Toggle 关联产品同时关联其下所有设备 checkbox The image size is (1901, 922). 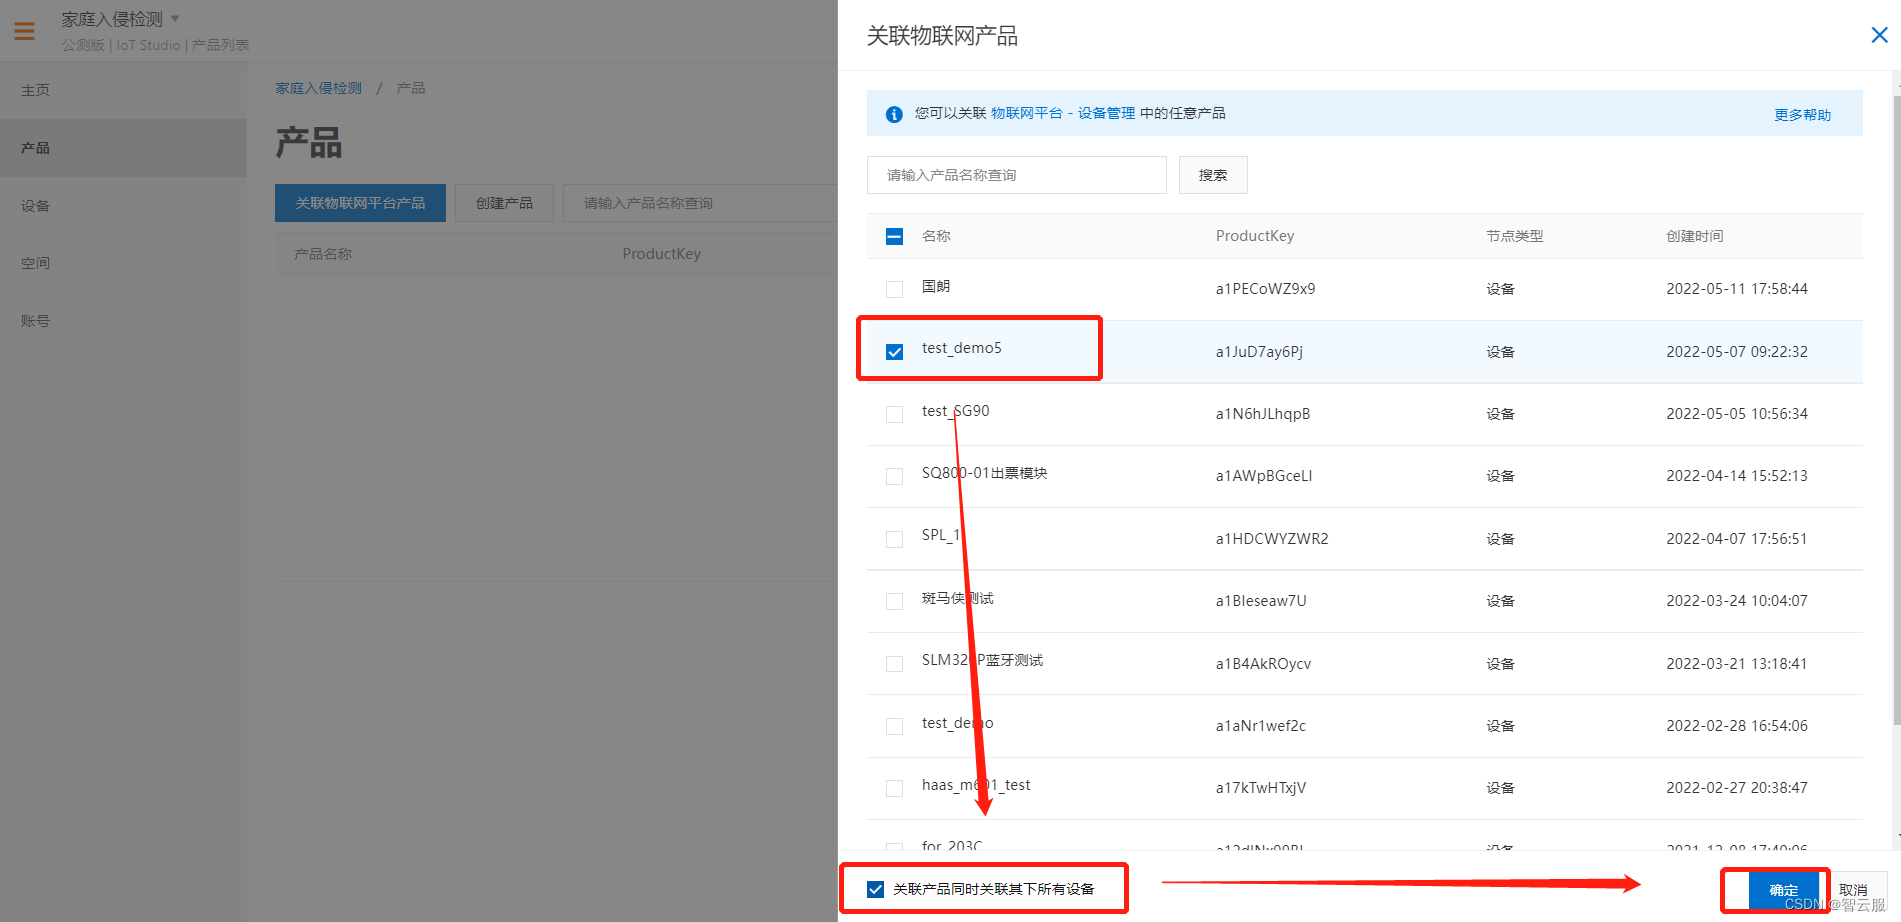pyautogui.click(x=875, y=889)
